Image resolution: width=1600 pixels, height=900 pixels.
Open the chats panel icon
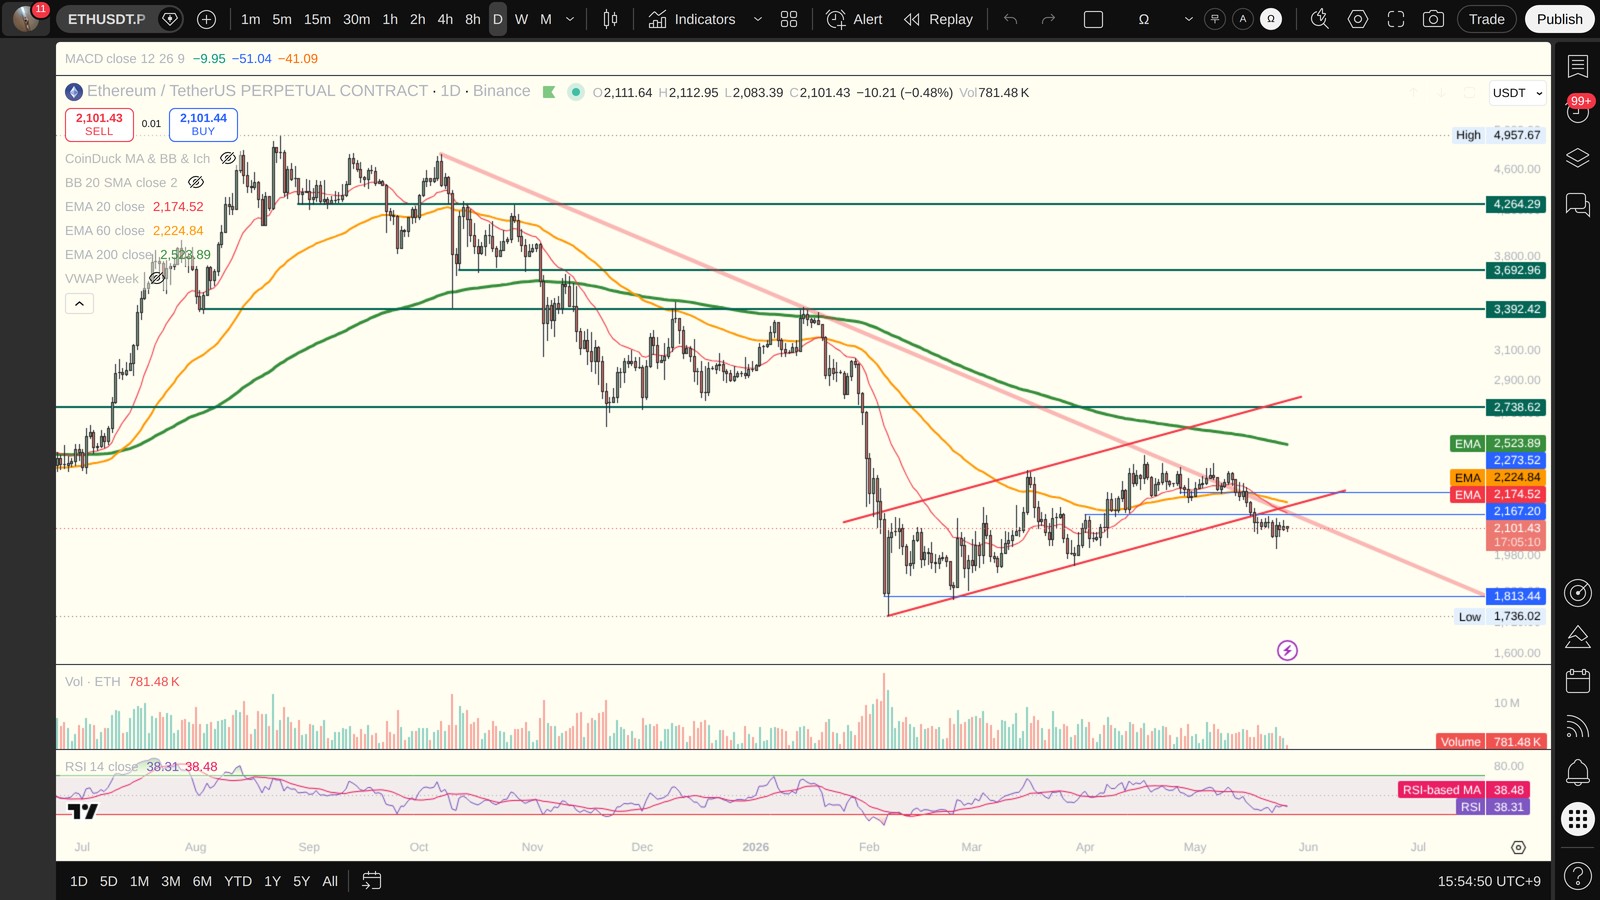(x=1578, y=205)
